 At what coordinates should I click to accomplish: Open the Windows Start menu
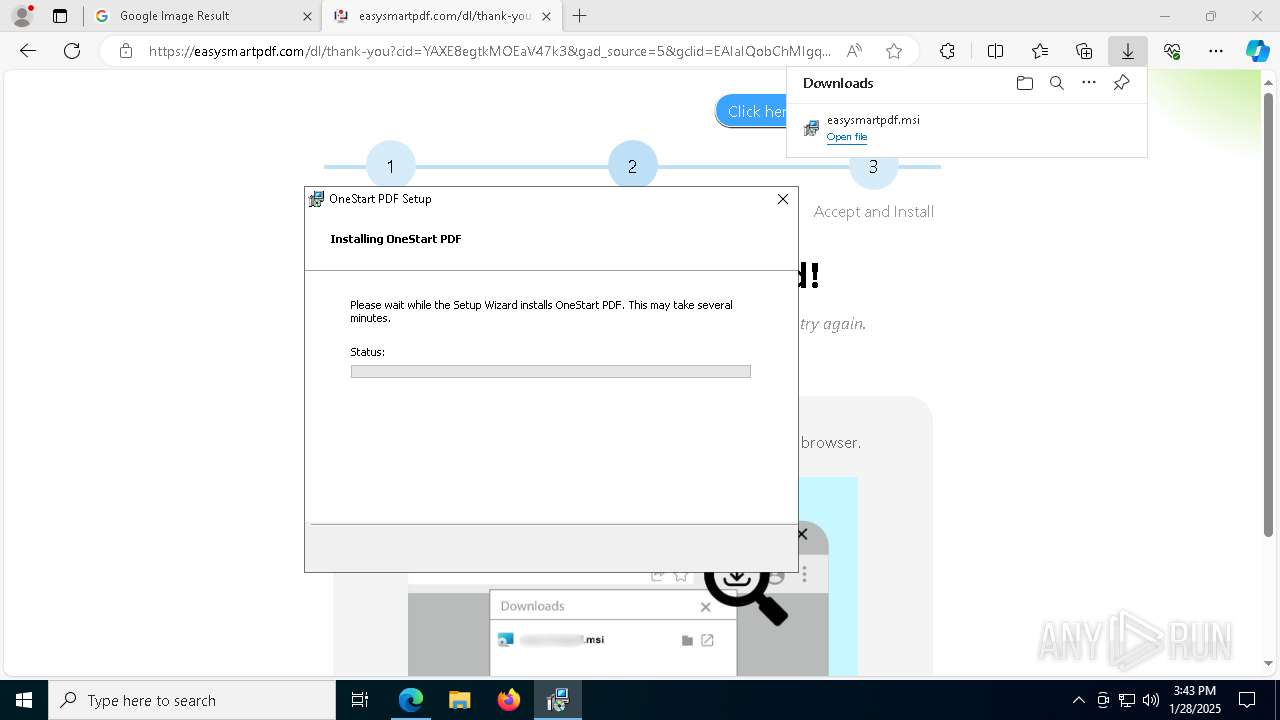(24, 700)
